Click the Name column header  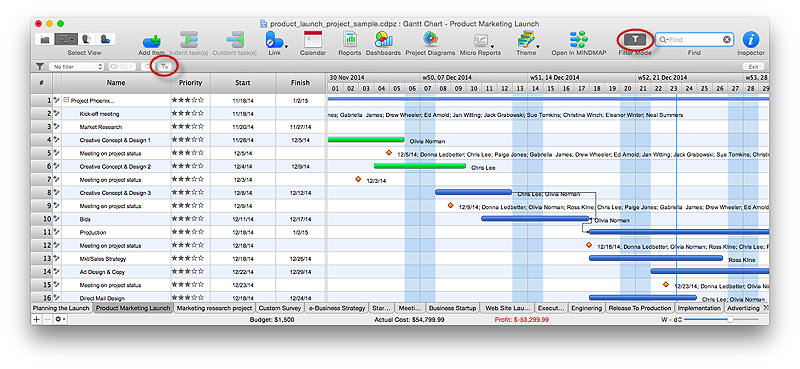(x=116, y=83)
